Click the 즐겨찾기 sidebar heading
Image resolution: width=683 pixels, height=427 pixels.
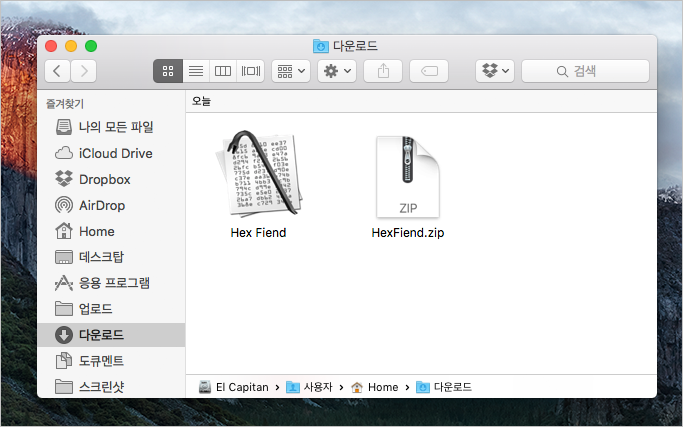pyautogui.click(x=65, y=104)
